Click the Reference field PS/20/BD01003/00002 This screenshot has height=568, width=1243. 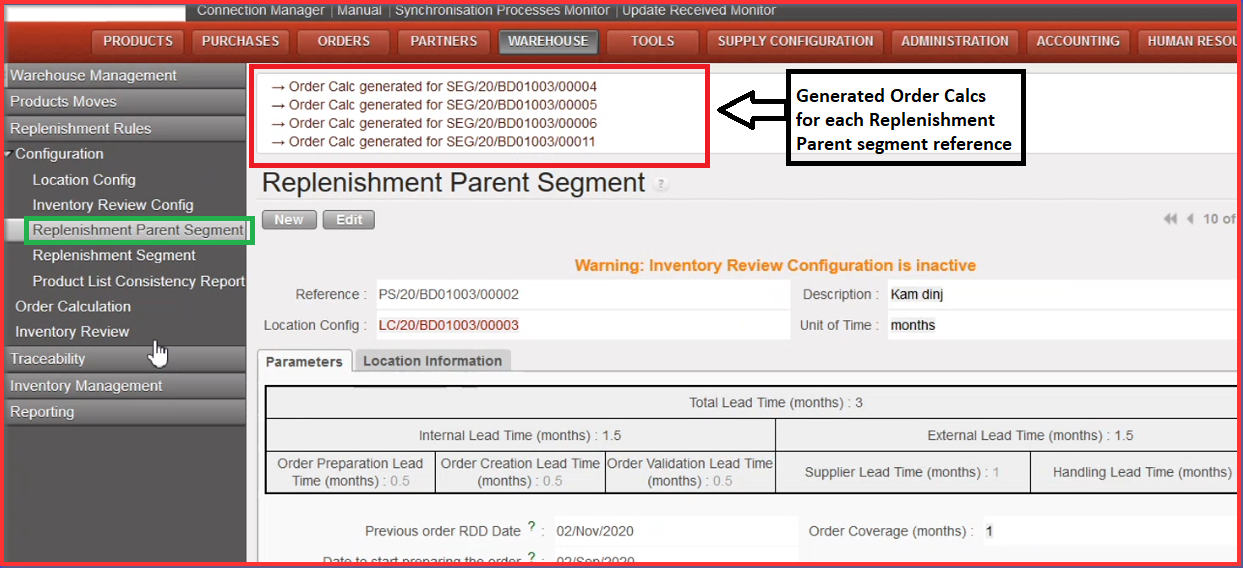click(581, 295)
